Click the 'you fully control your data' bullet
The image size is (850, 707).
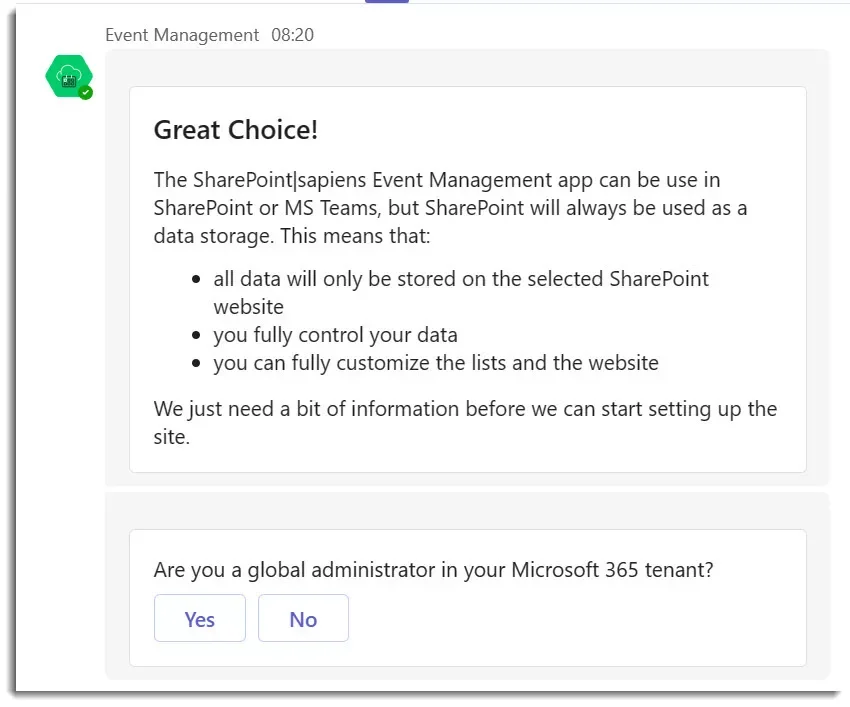click(335, 335)
